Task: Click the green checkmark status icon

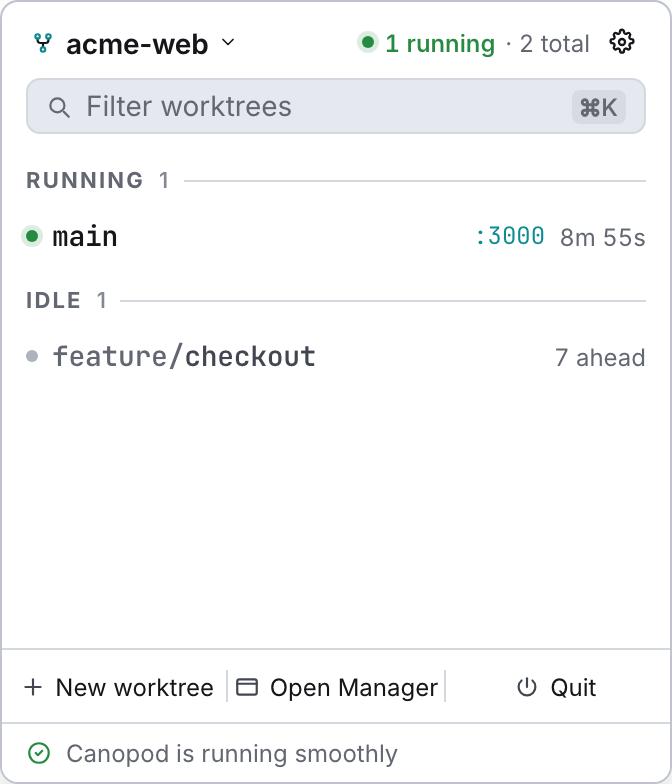Action: (x=39, y=753)
